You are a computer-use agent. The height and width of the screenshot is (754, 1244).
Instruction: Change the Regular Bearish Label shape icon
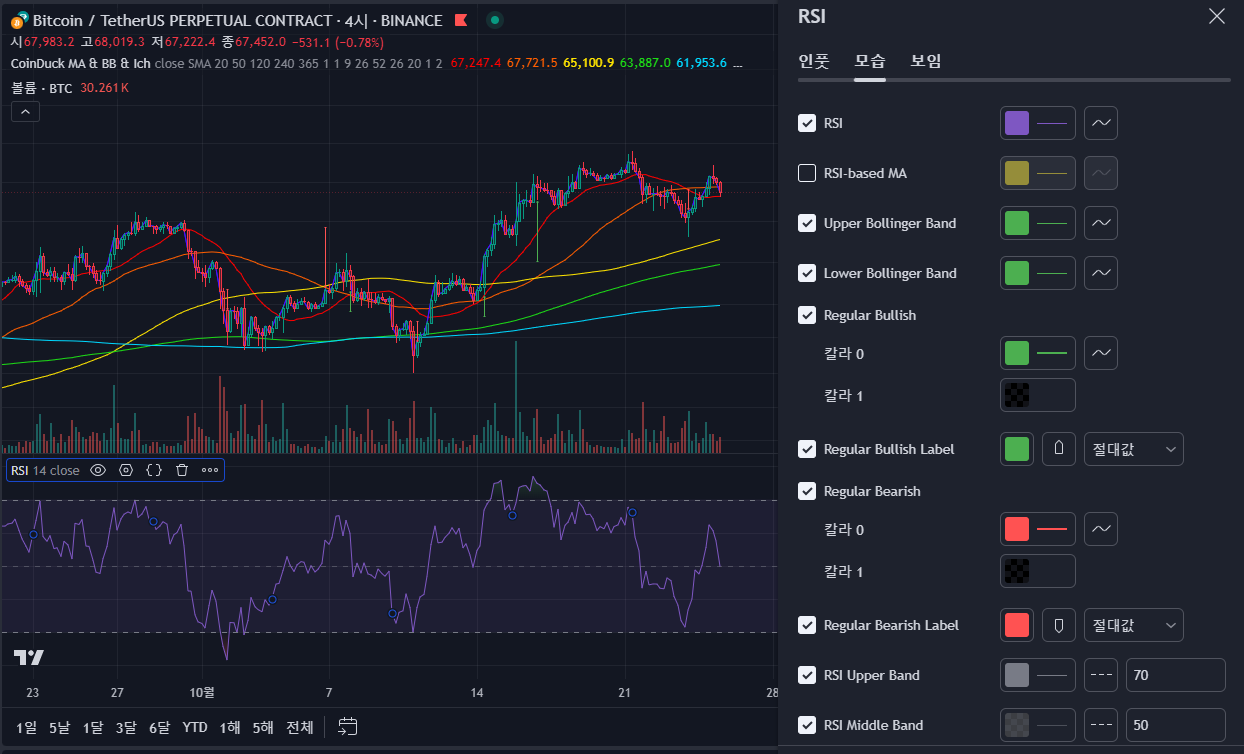[x=1059, y=625]
